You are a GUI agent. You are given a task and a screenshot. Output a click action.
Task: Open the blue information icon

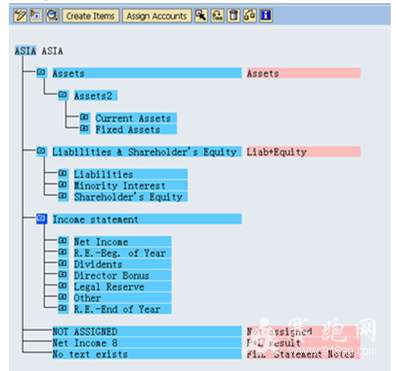click(x=266, y=16)
